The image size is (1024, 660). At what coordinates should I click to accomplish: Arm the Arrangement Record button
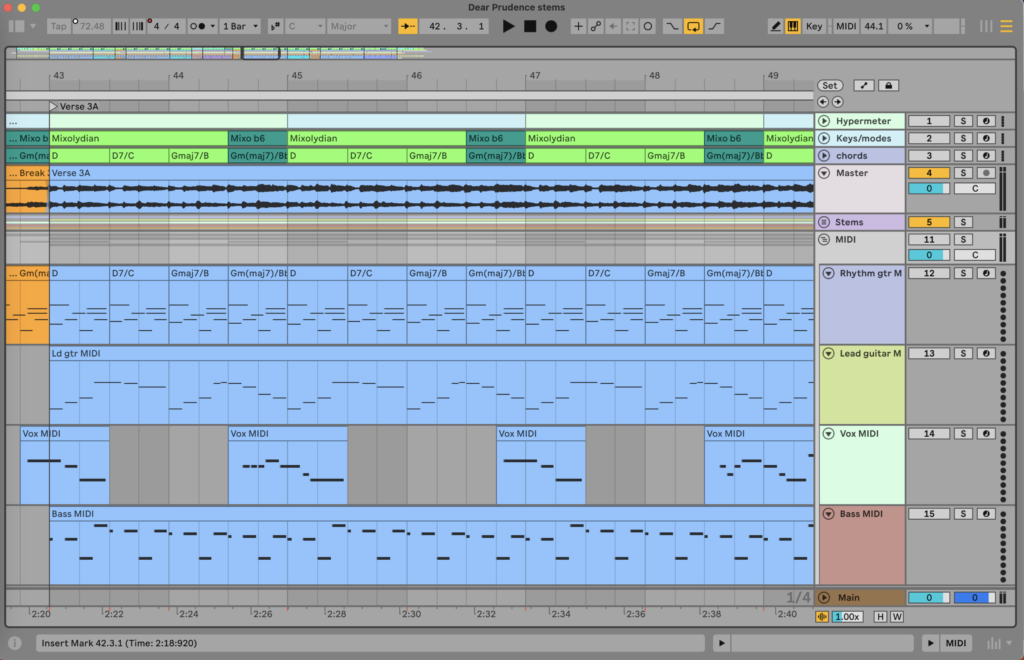tap(551, 26)
